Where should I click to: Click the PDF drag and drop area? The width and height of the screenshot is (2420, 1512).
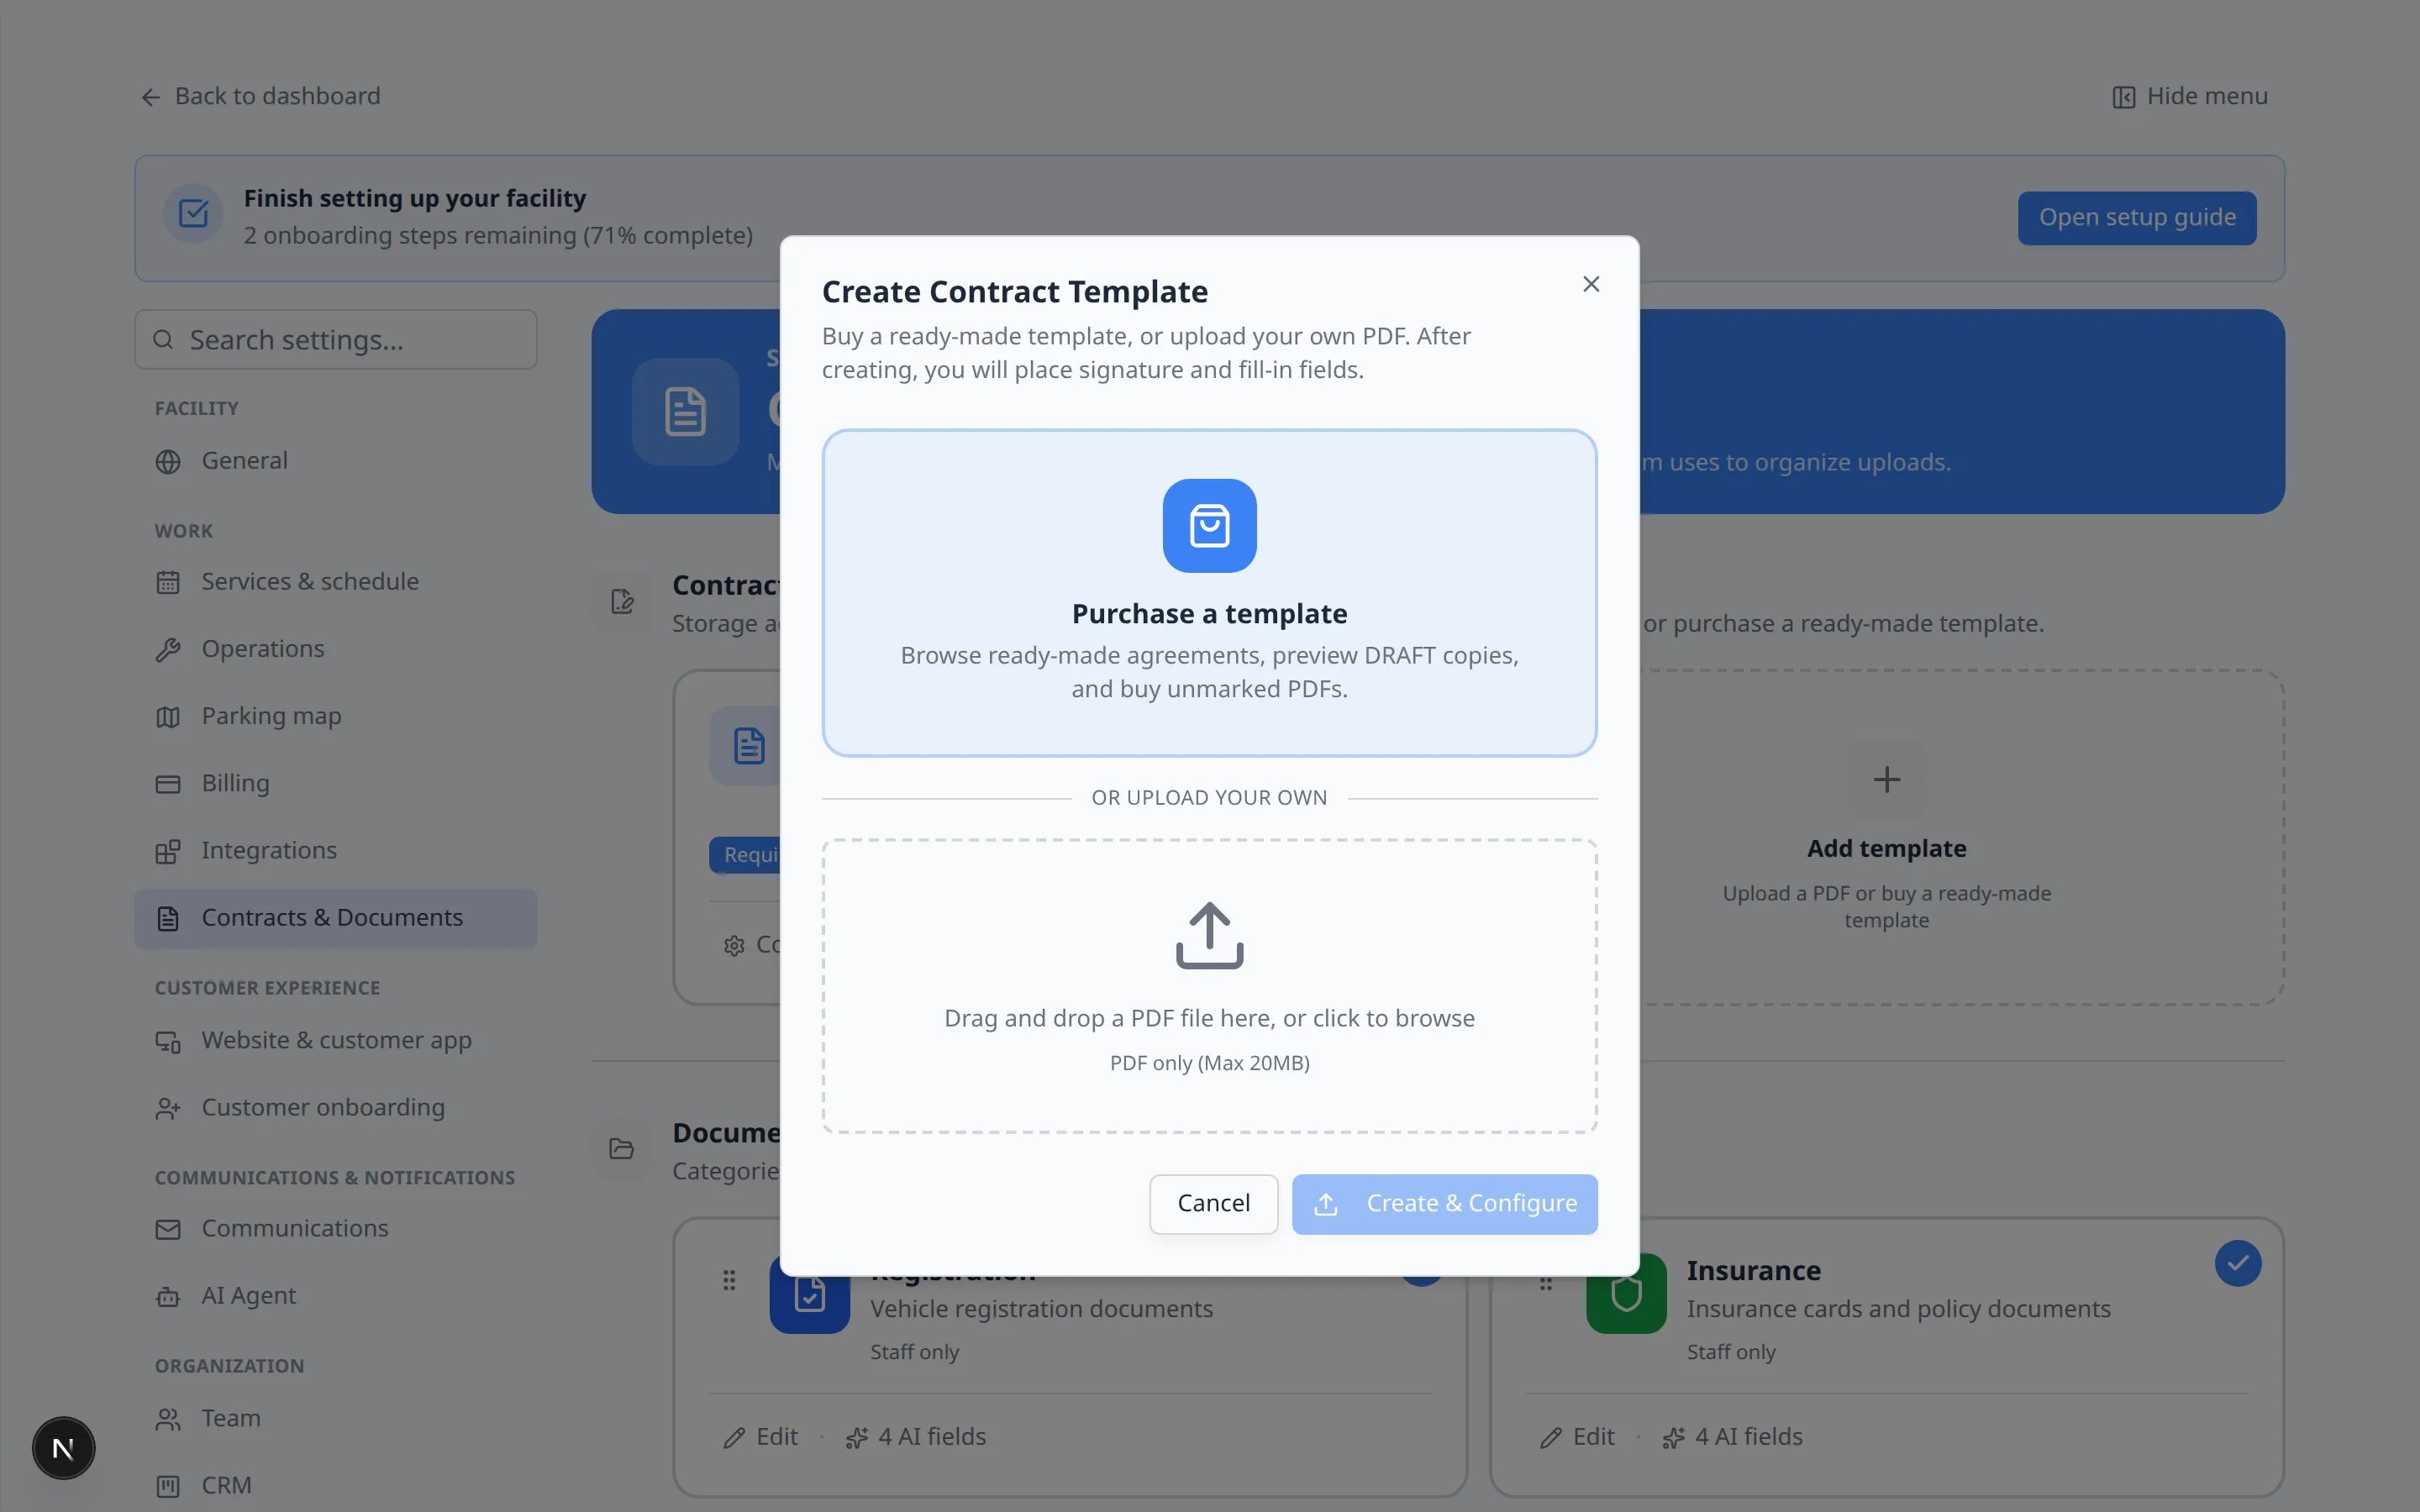tap(1209, 986)
